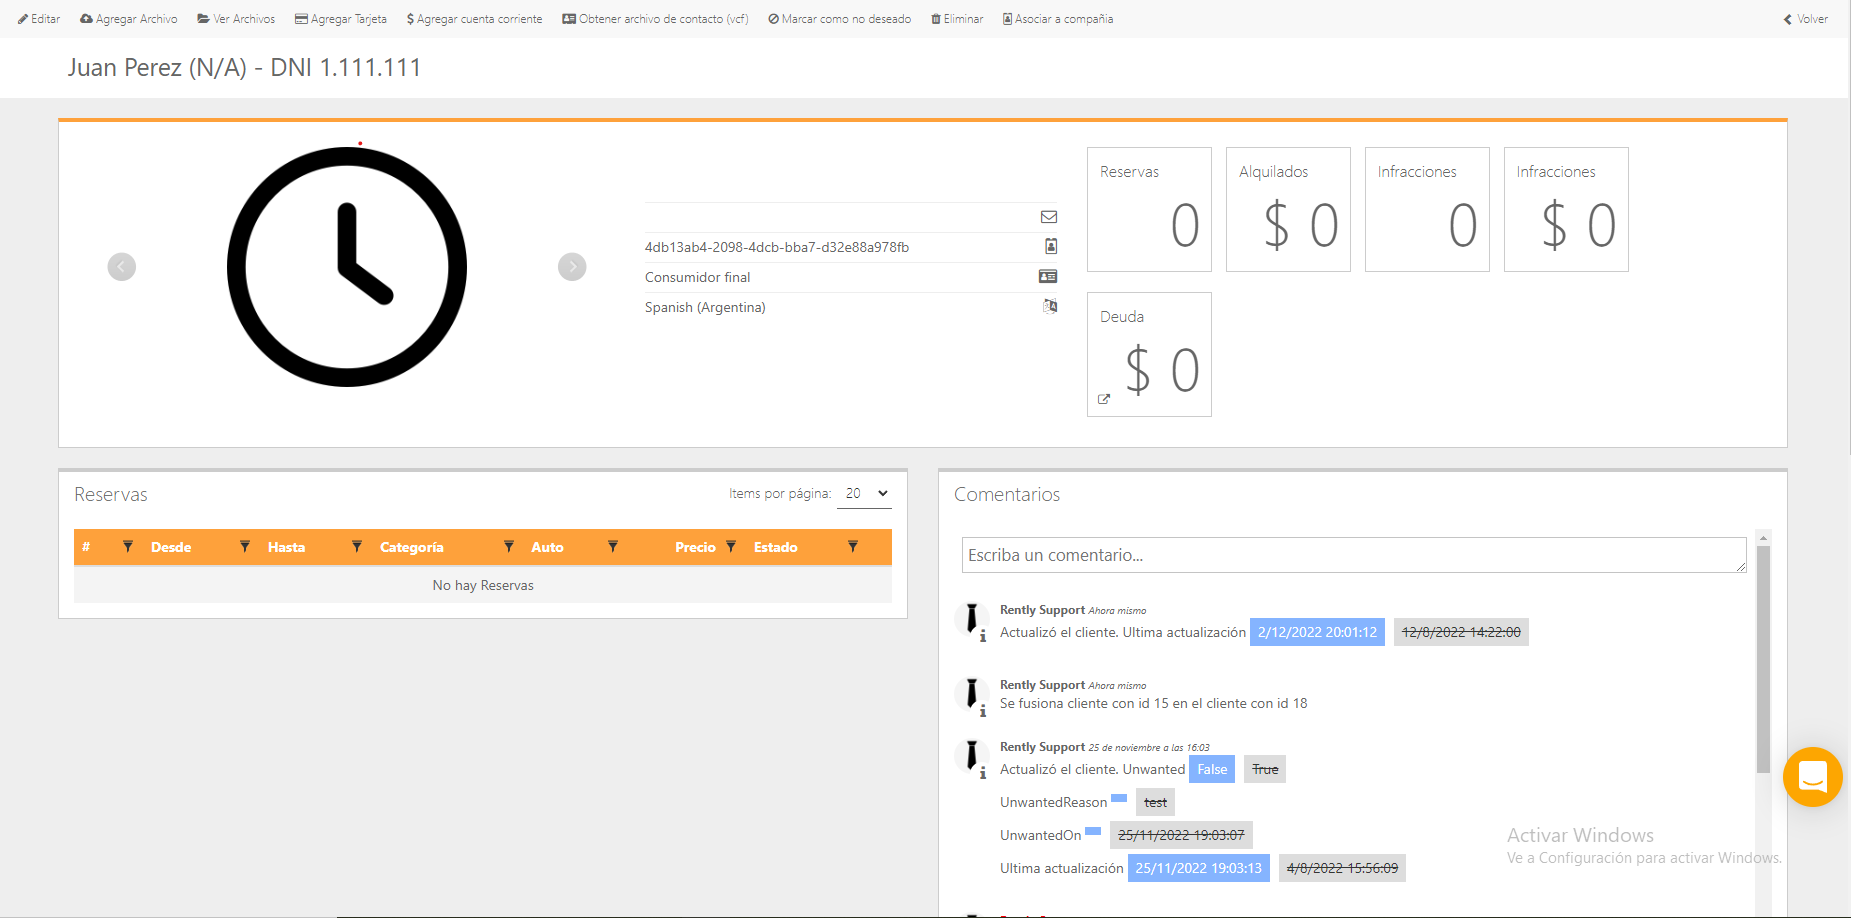Click the email envelope icon
This screenshot has height=918, width=1851.
[x=1049, y=217]
